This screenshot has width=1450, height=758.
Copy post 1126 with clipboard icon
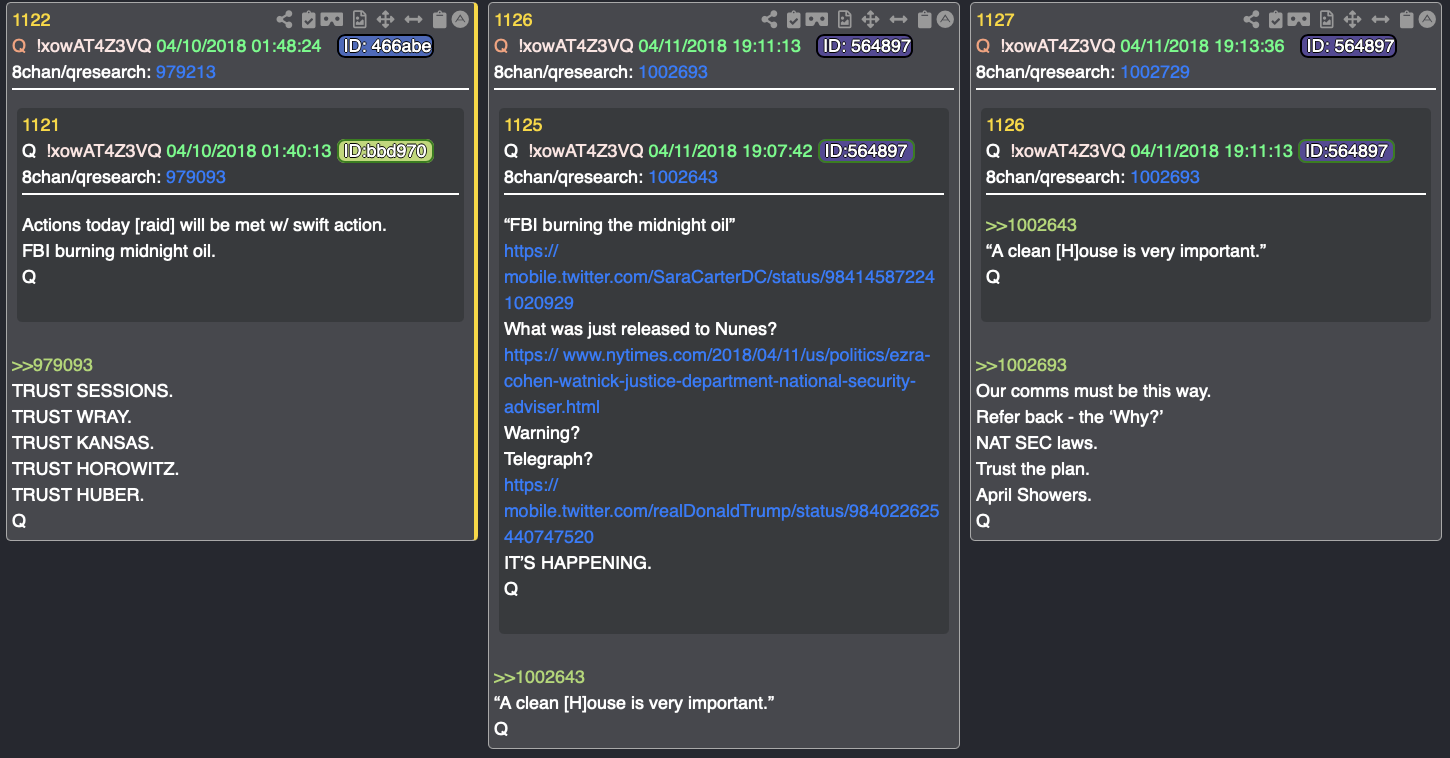pyautogui.click(x=924, y=19)
